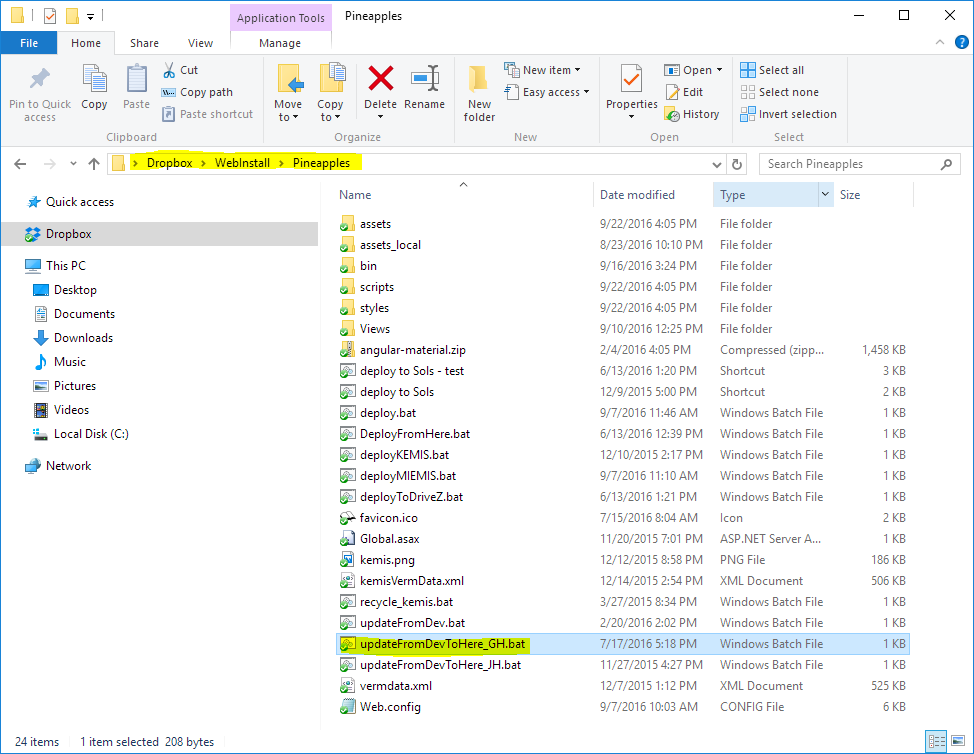Click Copy path in Clipboard group
The height and width of the screenshot is (754, 974).
197,92
